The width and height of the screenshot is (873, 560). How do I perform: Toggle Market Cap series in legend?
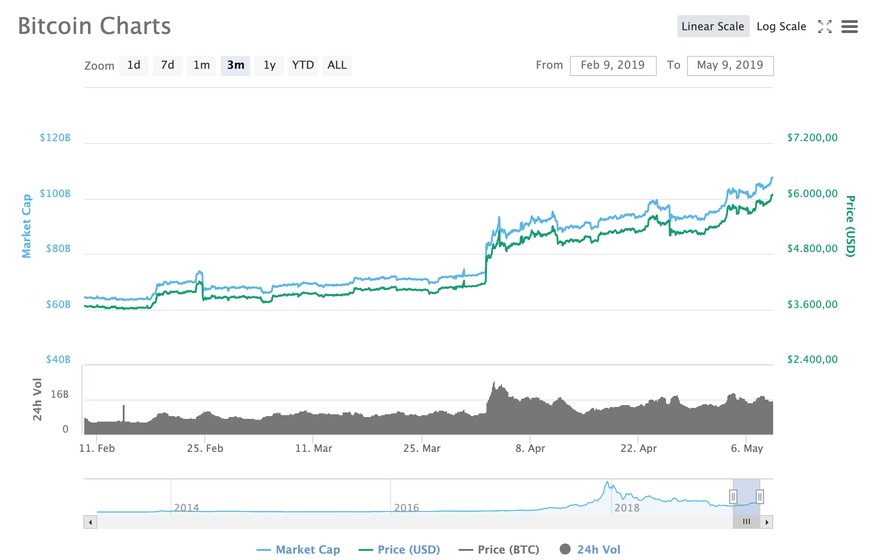(298, 549)
